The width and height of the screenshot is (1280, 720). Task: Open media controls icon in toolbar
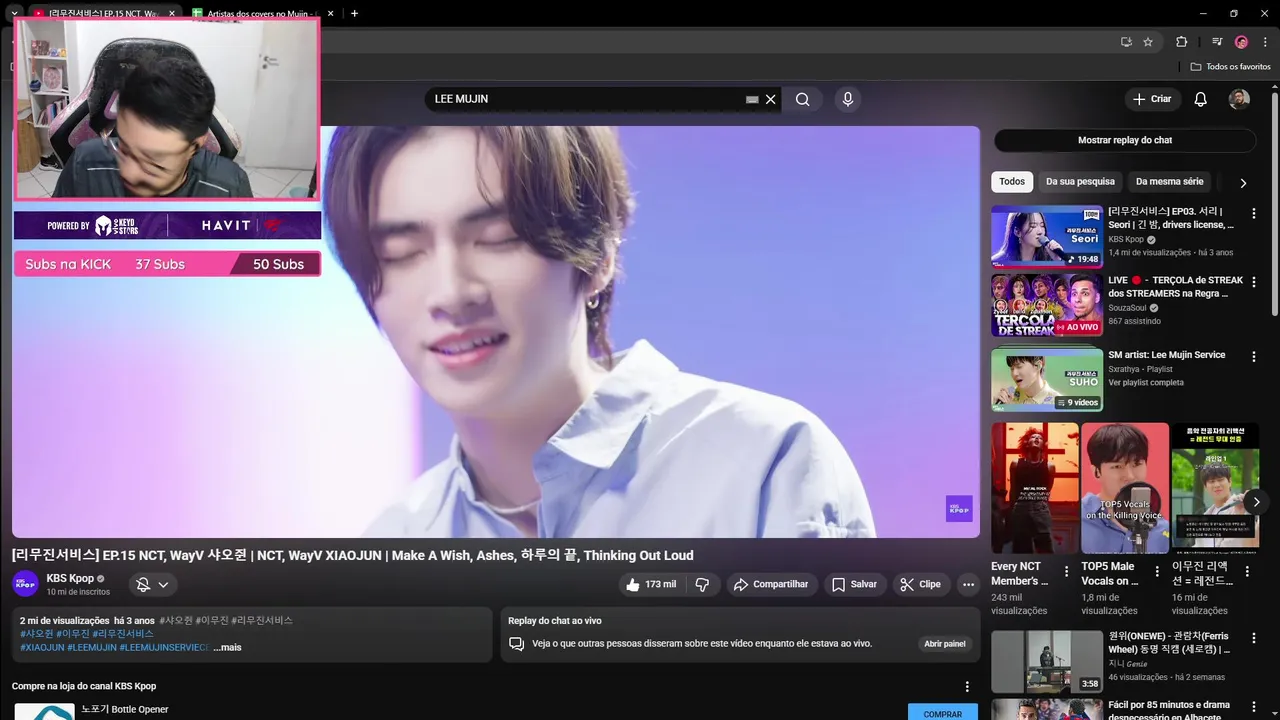click(x=1216, y=42)
